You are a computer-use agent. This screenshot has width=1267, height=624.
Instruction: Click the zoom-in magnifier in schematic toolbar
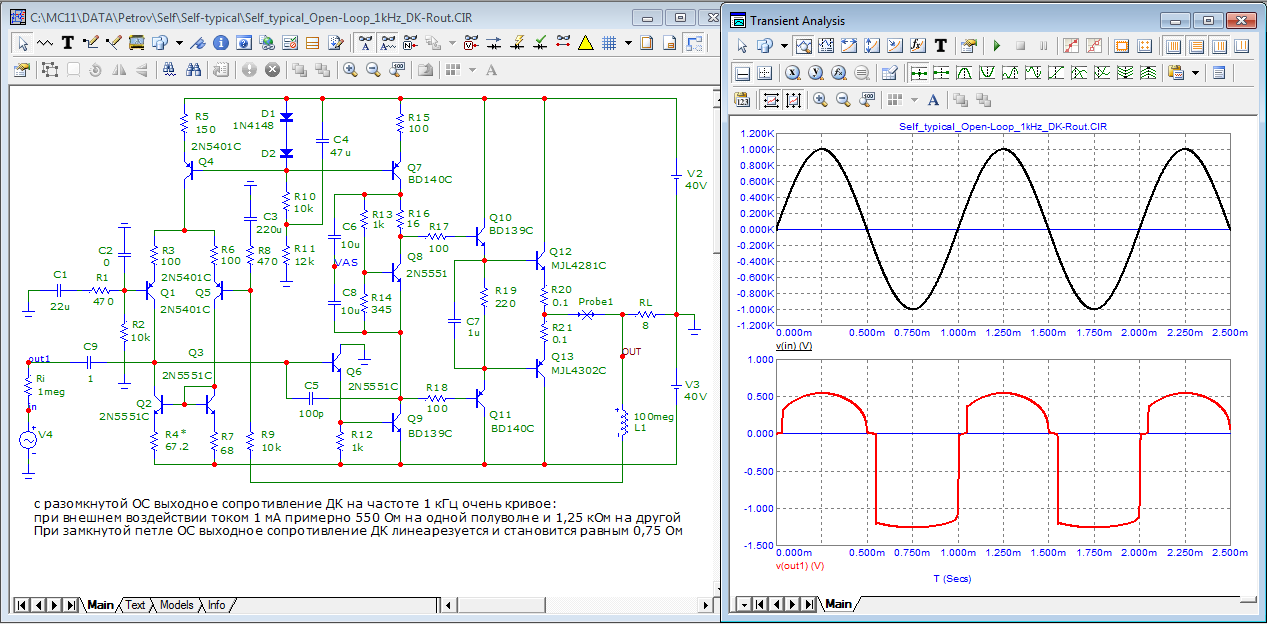point(350,70)
